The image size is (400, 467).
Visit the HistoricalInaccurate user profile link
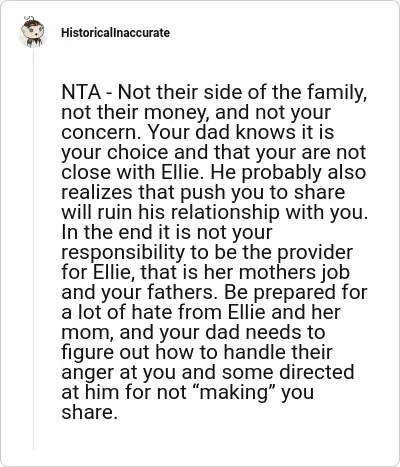115,33
